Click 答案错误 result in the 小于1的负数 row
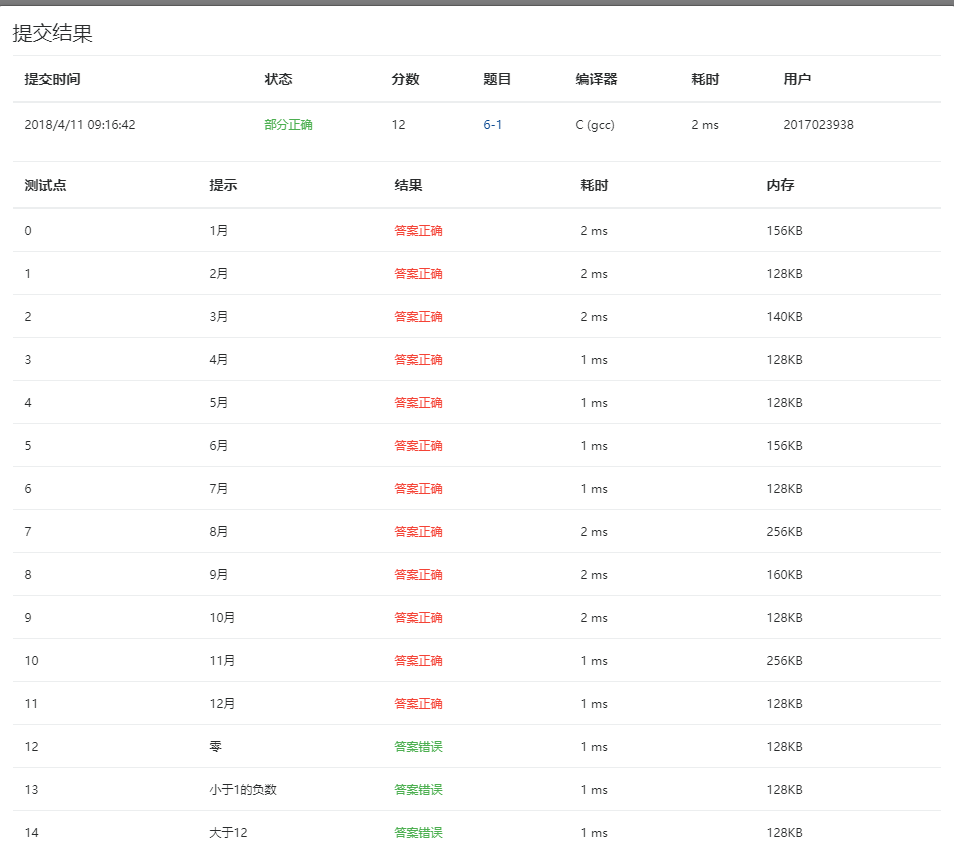The height and width of the screenshot is (865, 954). point(419,790)
